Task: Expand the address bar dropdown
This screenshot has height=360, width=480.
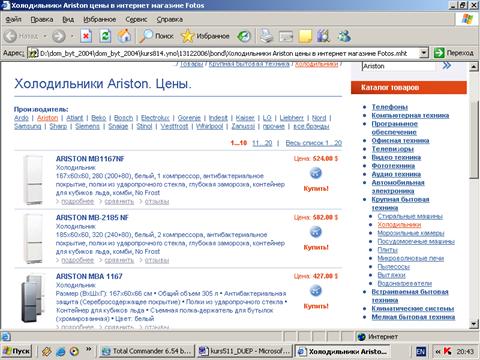Action: tap(423, 53)
